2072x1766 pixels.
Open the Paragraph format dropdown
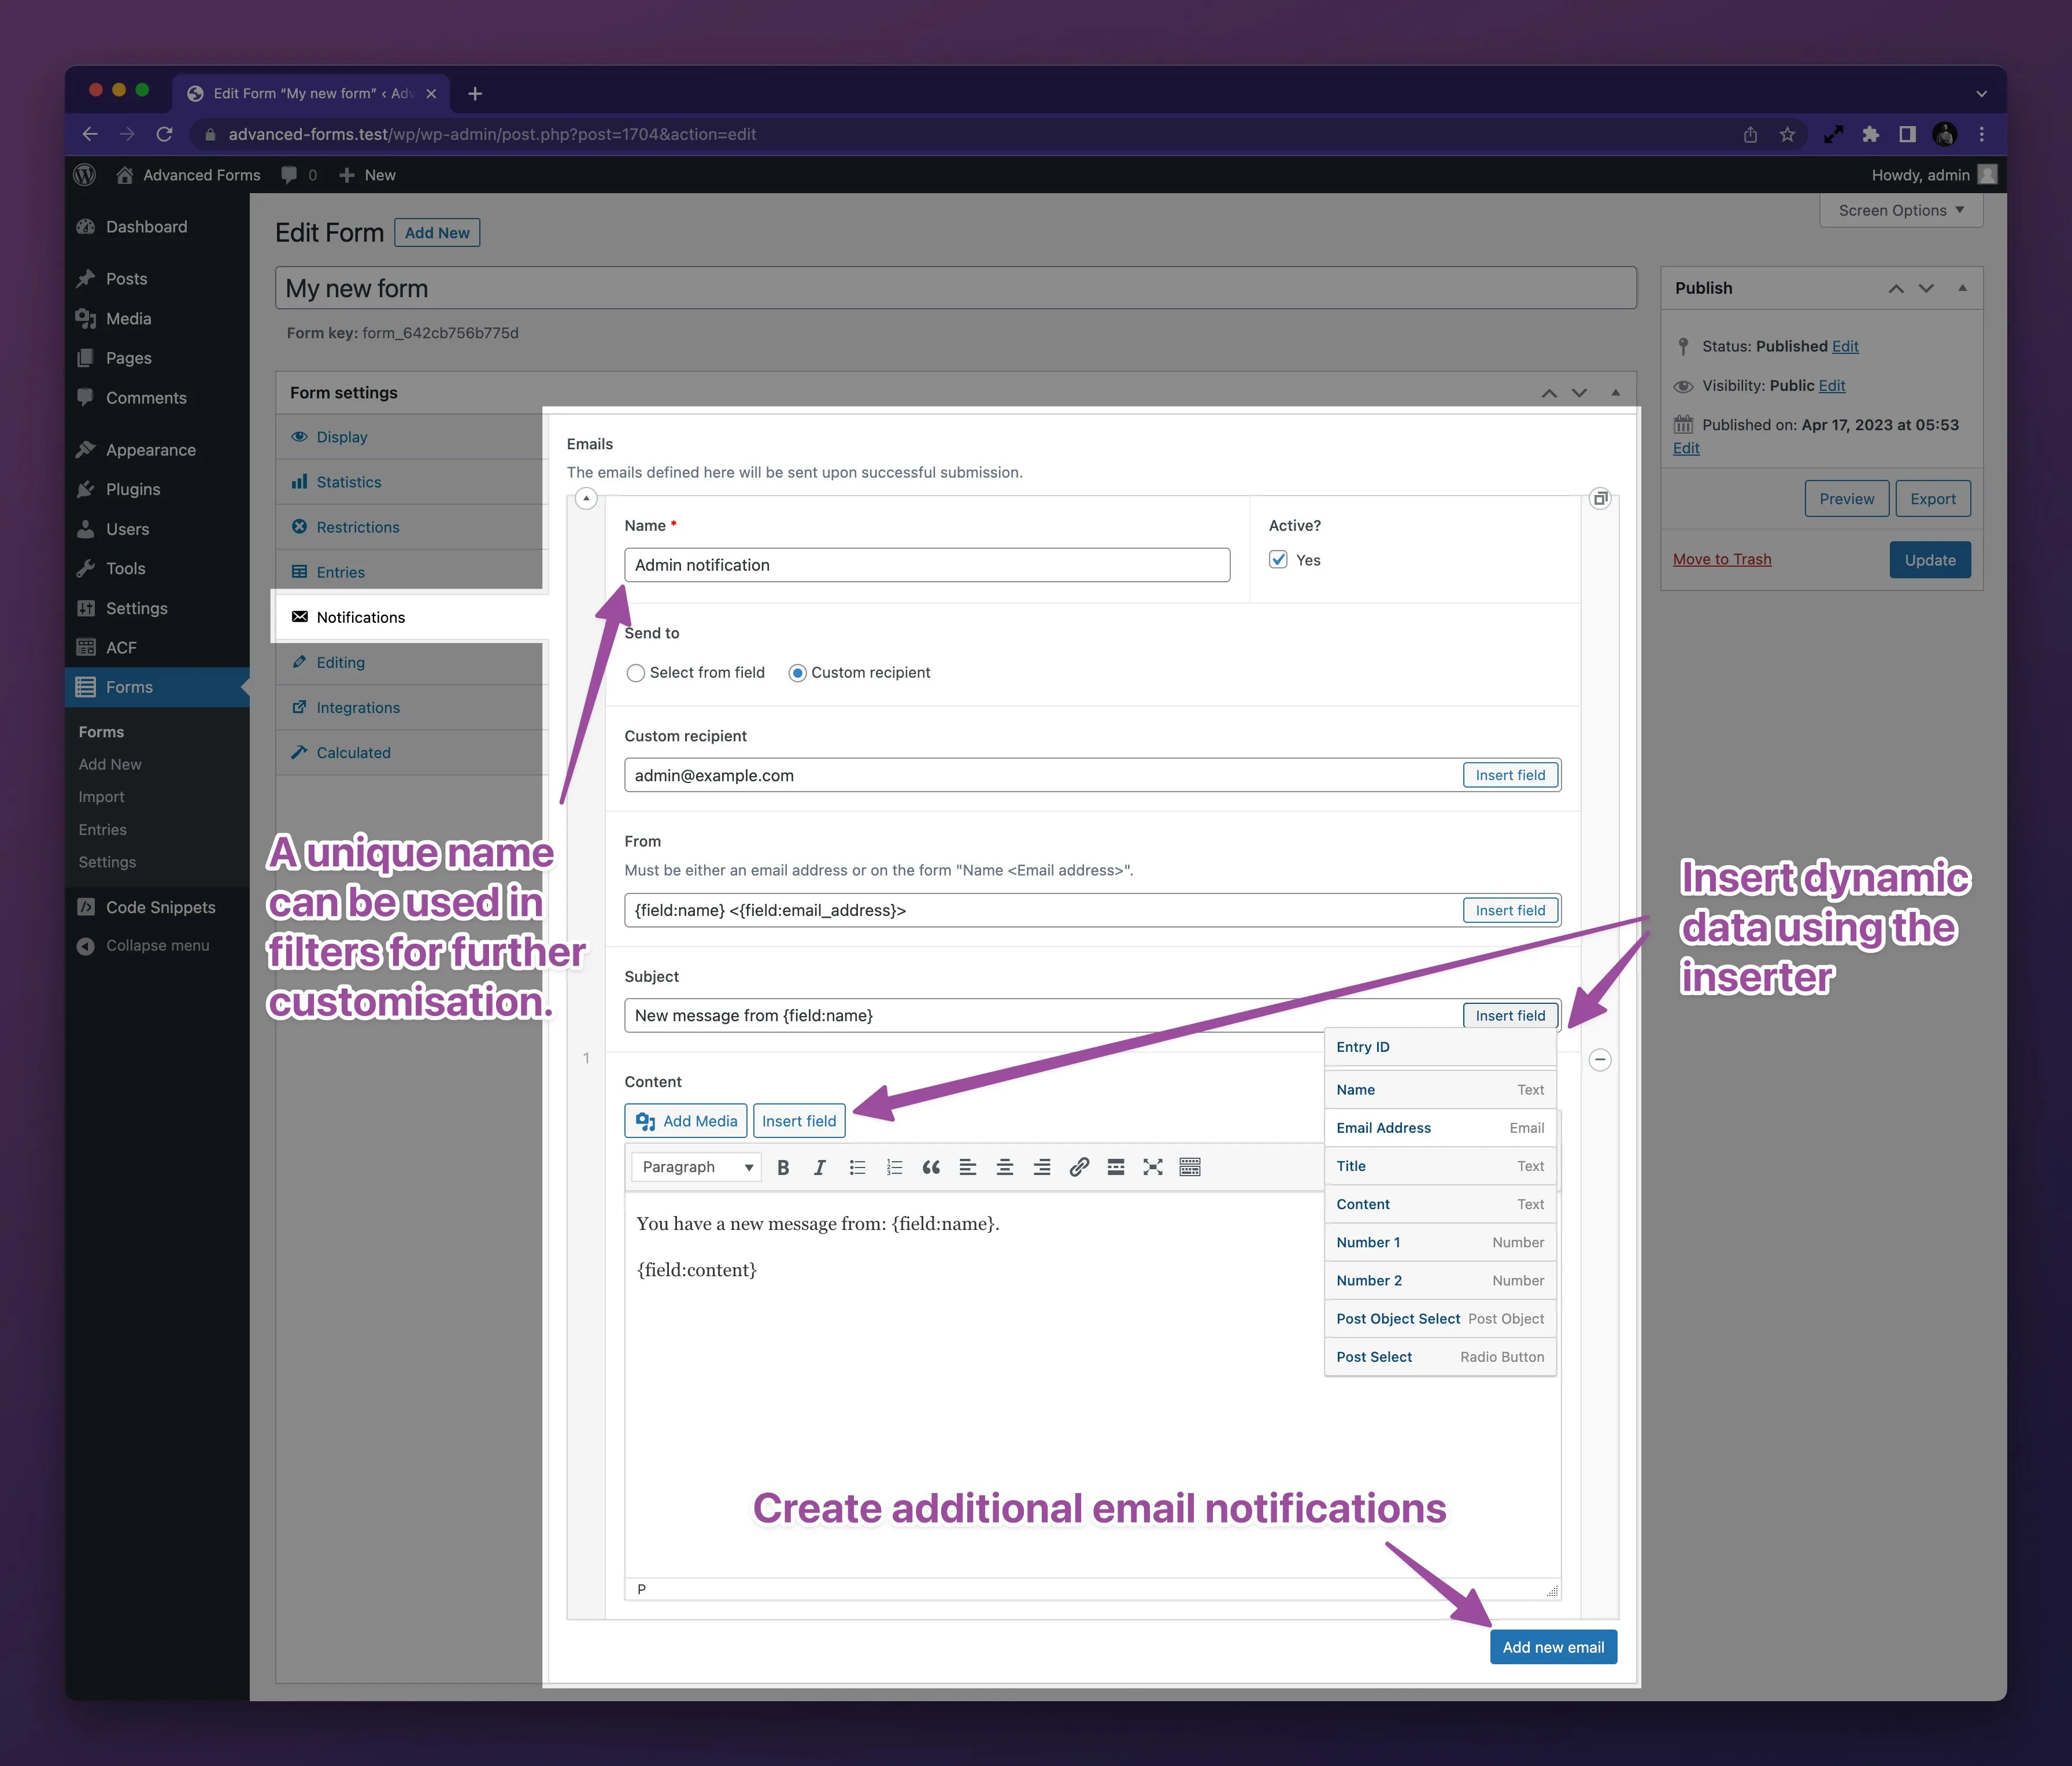[696, 1167]
